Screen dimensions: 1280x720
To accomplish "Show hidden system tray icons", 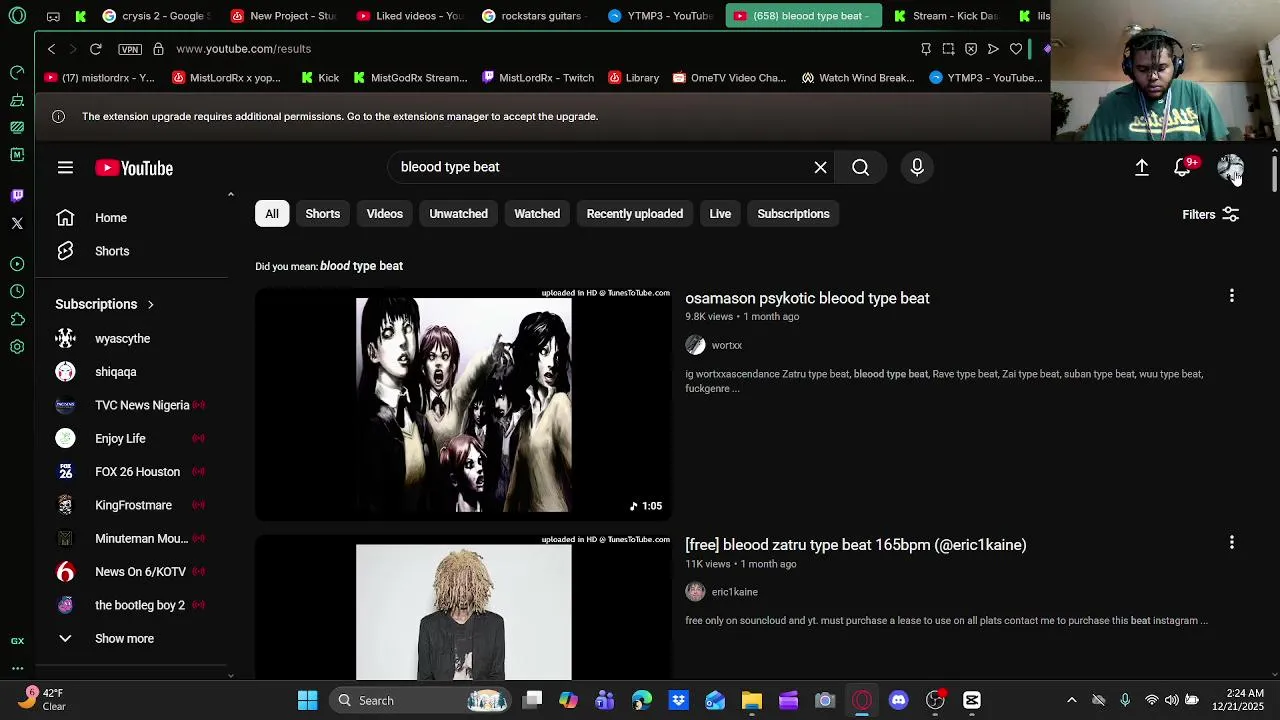I will click(x=1072, y=700).
